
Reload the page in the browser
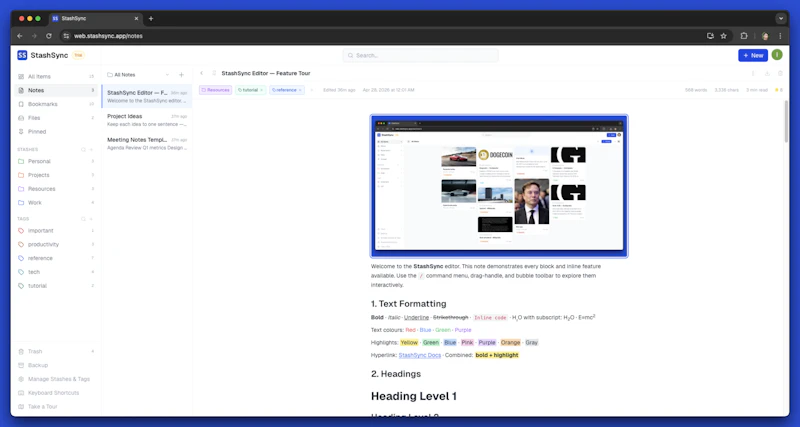tap(48, 36)
